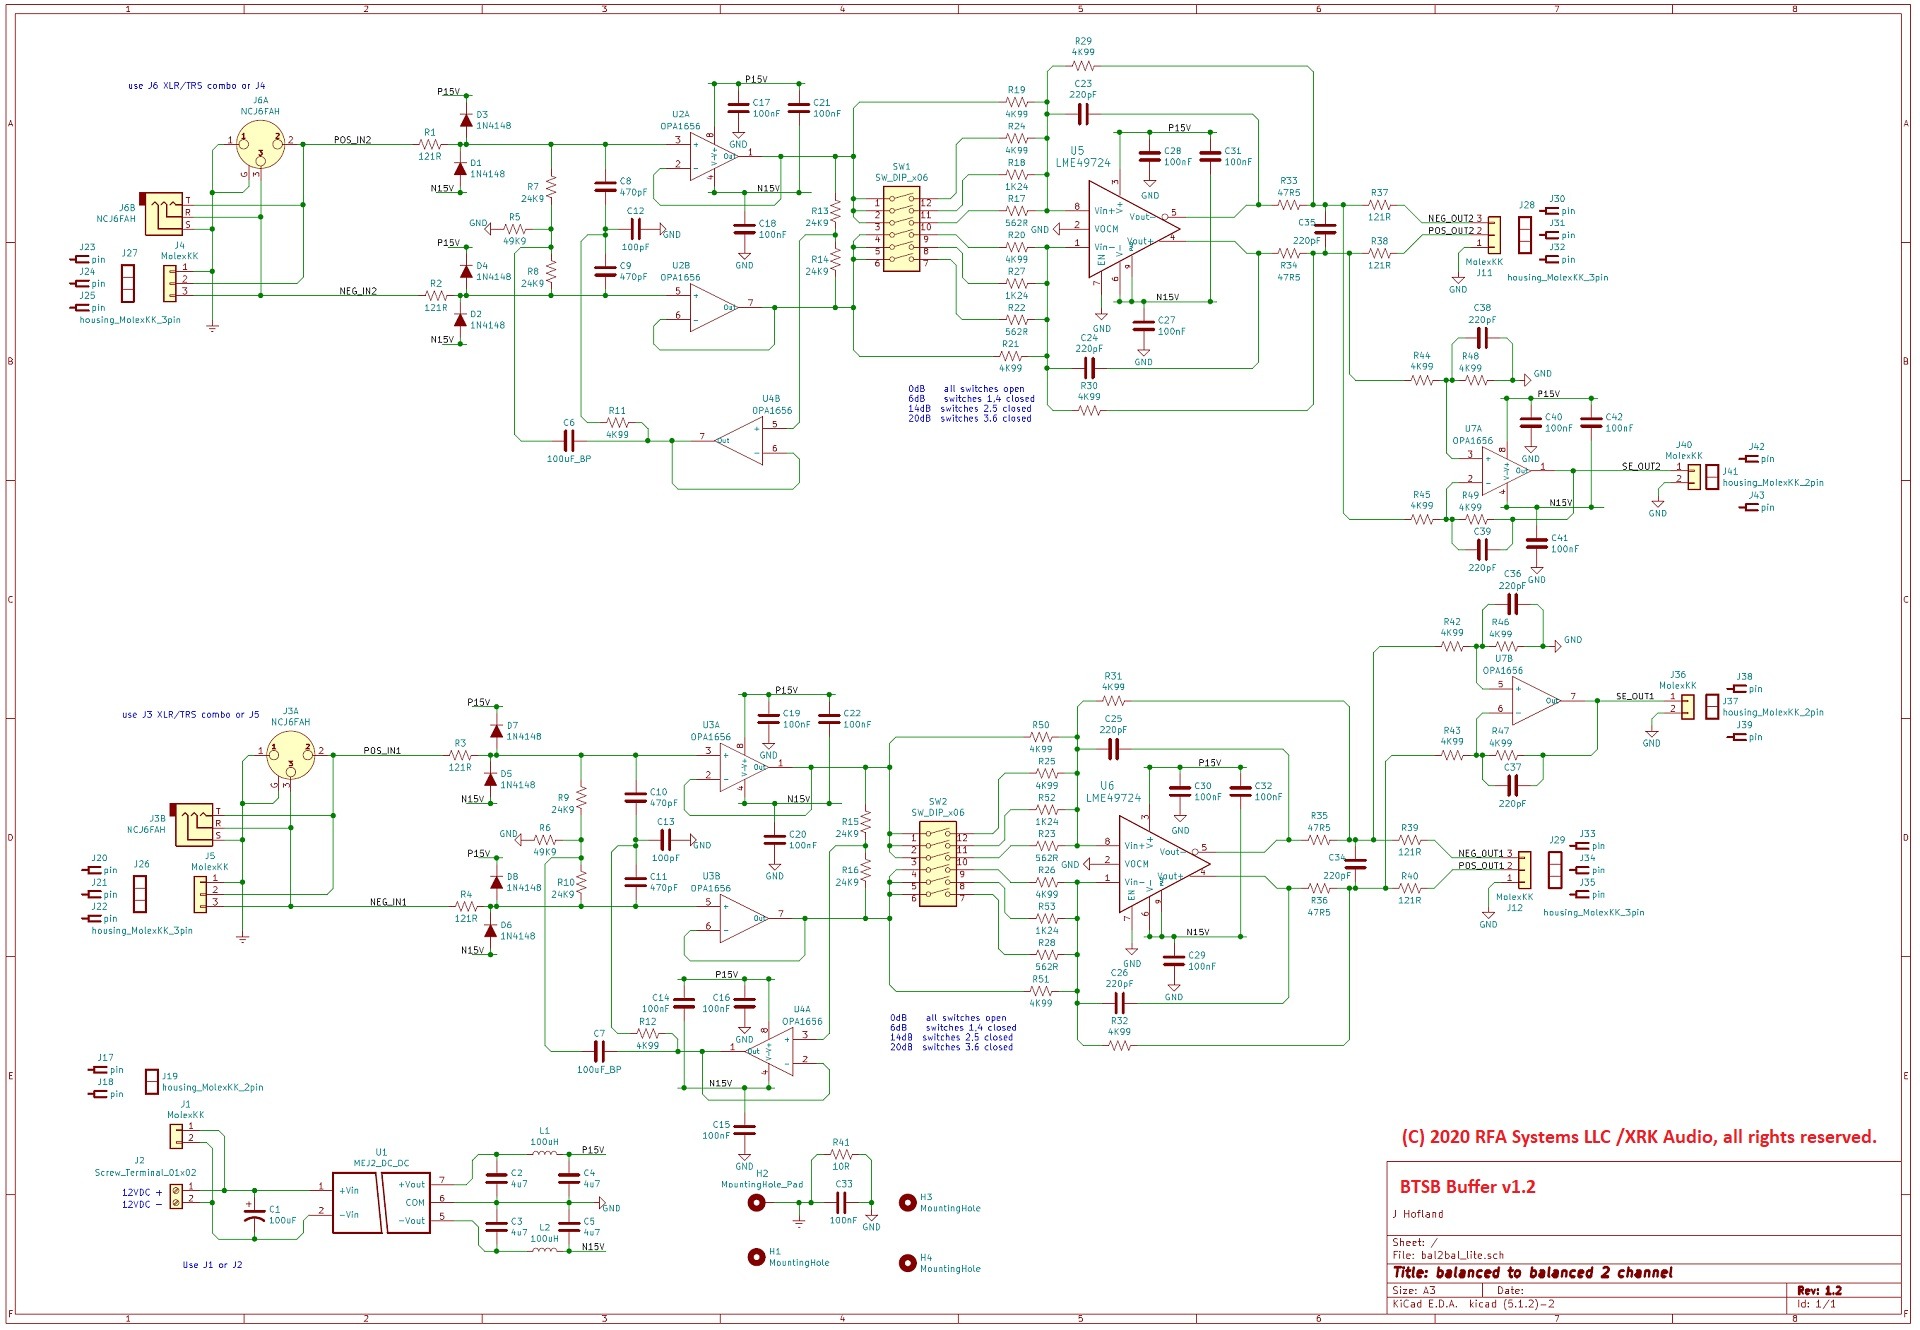Select the H3 mounting hole symbol
This screenshot has width=1920, height=1330.
(x=907, y=1202)
